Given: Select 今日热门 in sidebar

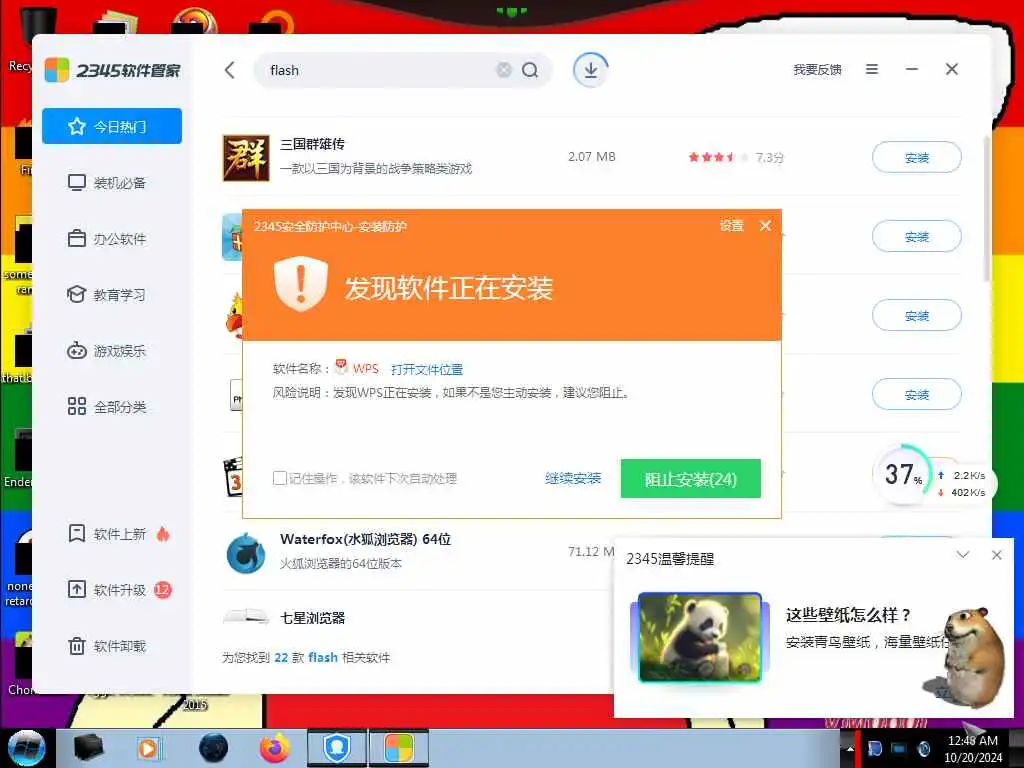Looking at the screenshot, I should (112, 126).
